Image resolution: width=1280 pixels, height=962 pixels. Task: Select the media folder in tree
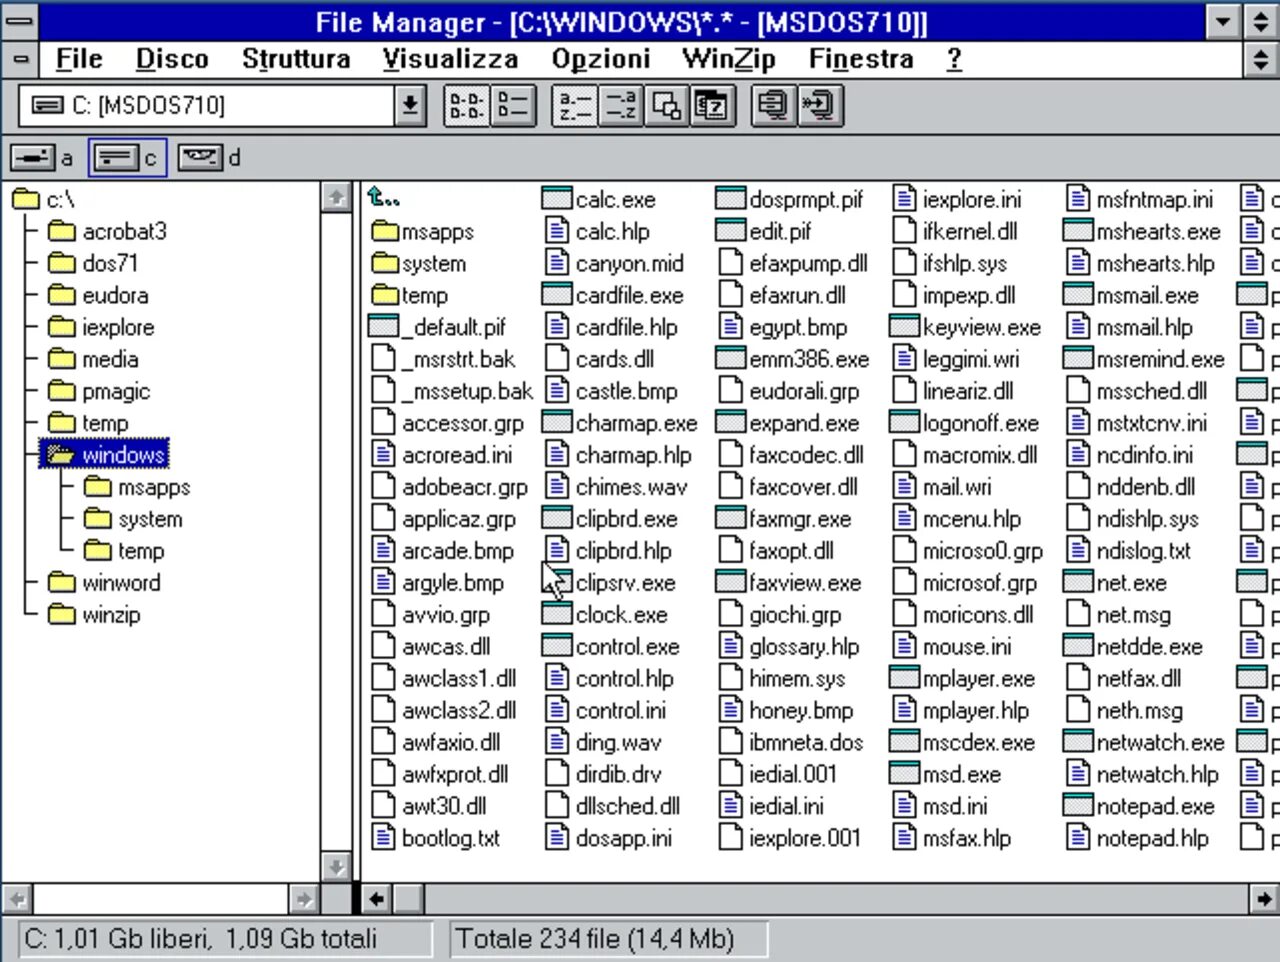point(93,360)
